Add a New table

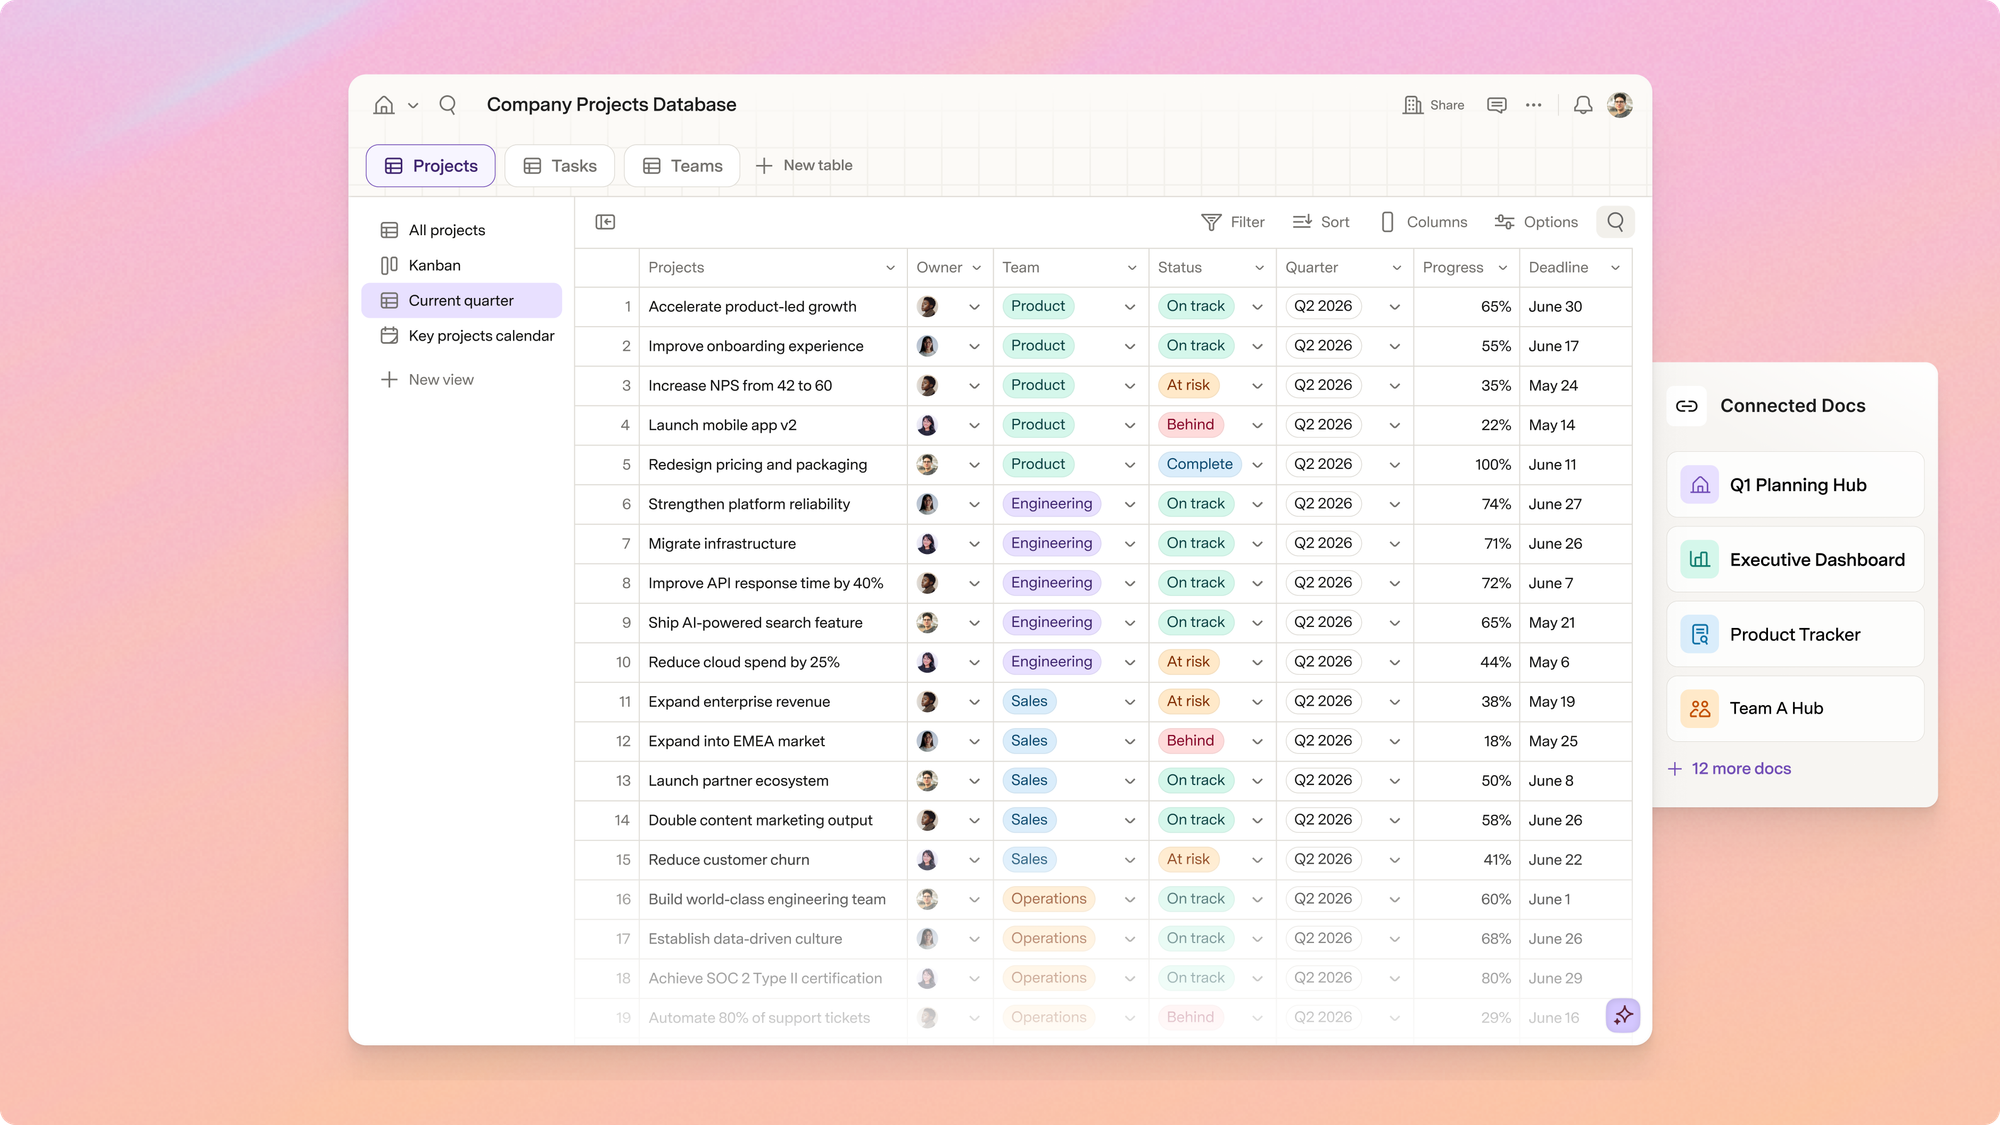(804, 166)
